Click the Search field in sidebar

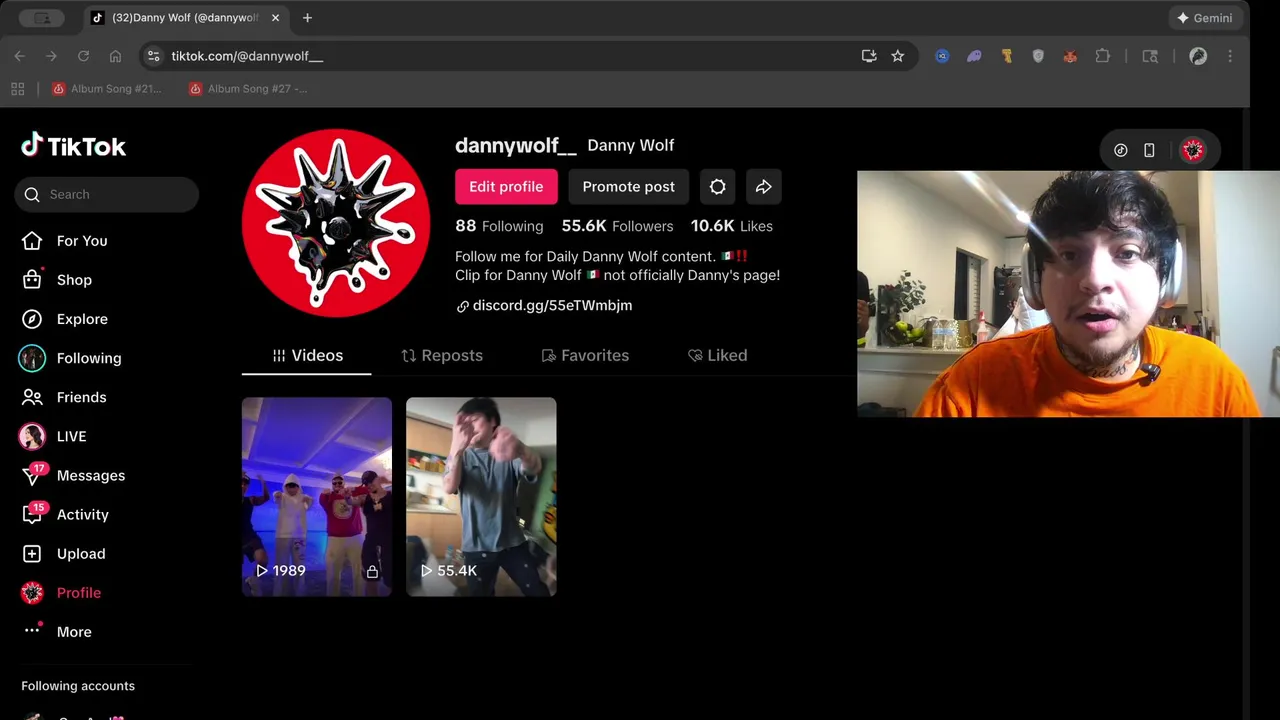[x=107, y=194]
